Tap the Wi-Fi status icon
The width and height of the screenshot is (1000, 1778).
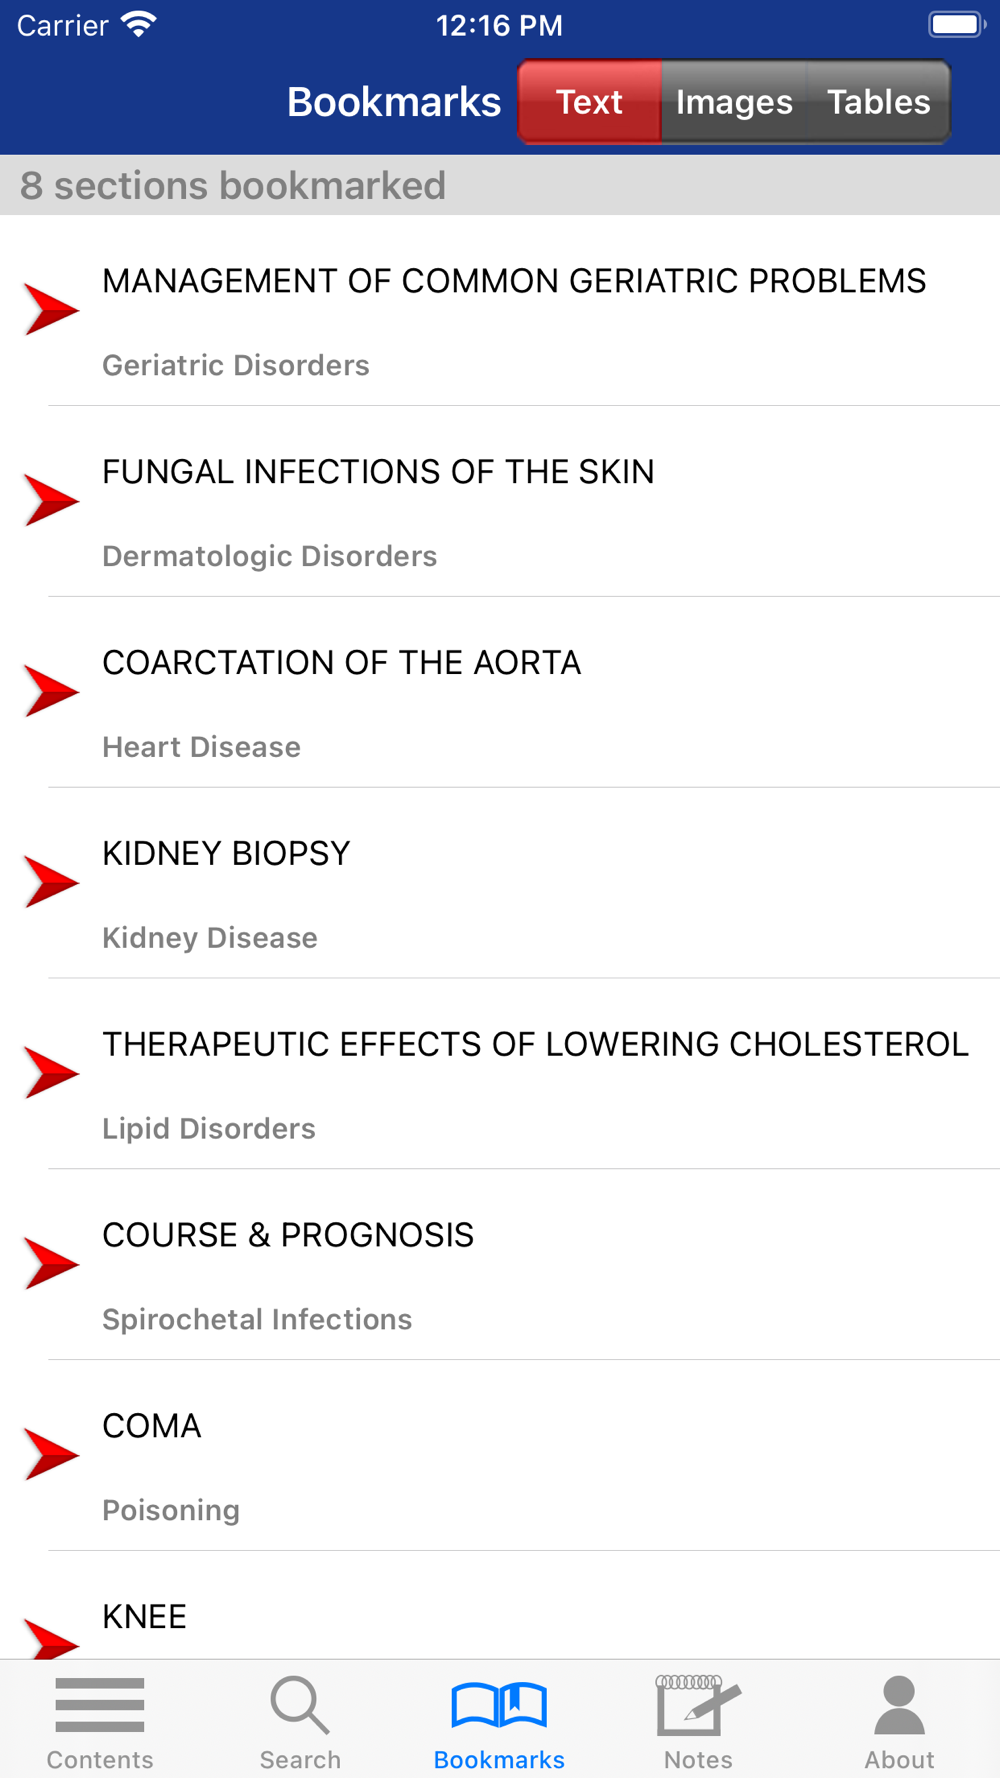point(139,24)
